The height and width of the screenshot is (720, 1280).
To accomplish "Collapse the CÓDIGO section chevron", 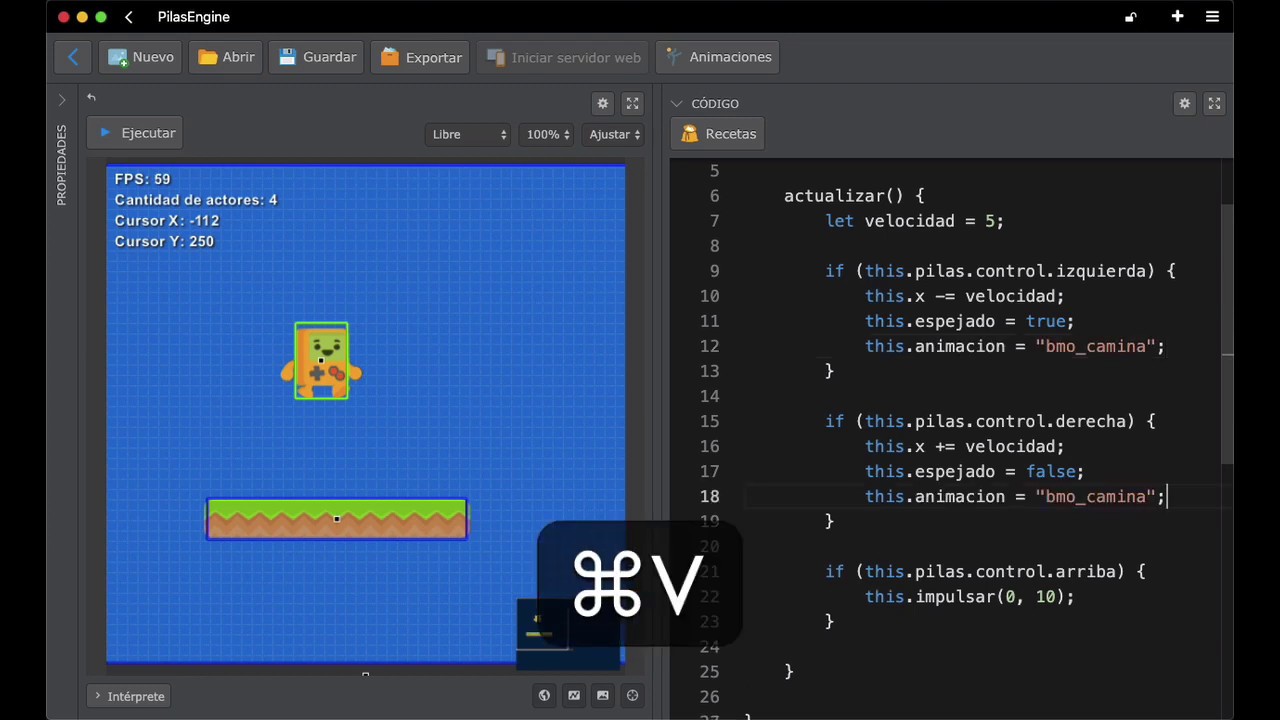I will pyautogui.click(x=677, y=103).
